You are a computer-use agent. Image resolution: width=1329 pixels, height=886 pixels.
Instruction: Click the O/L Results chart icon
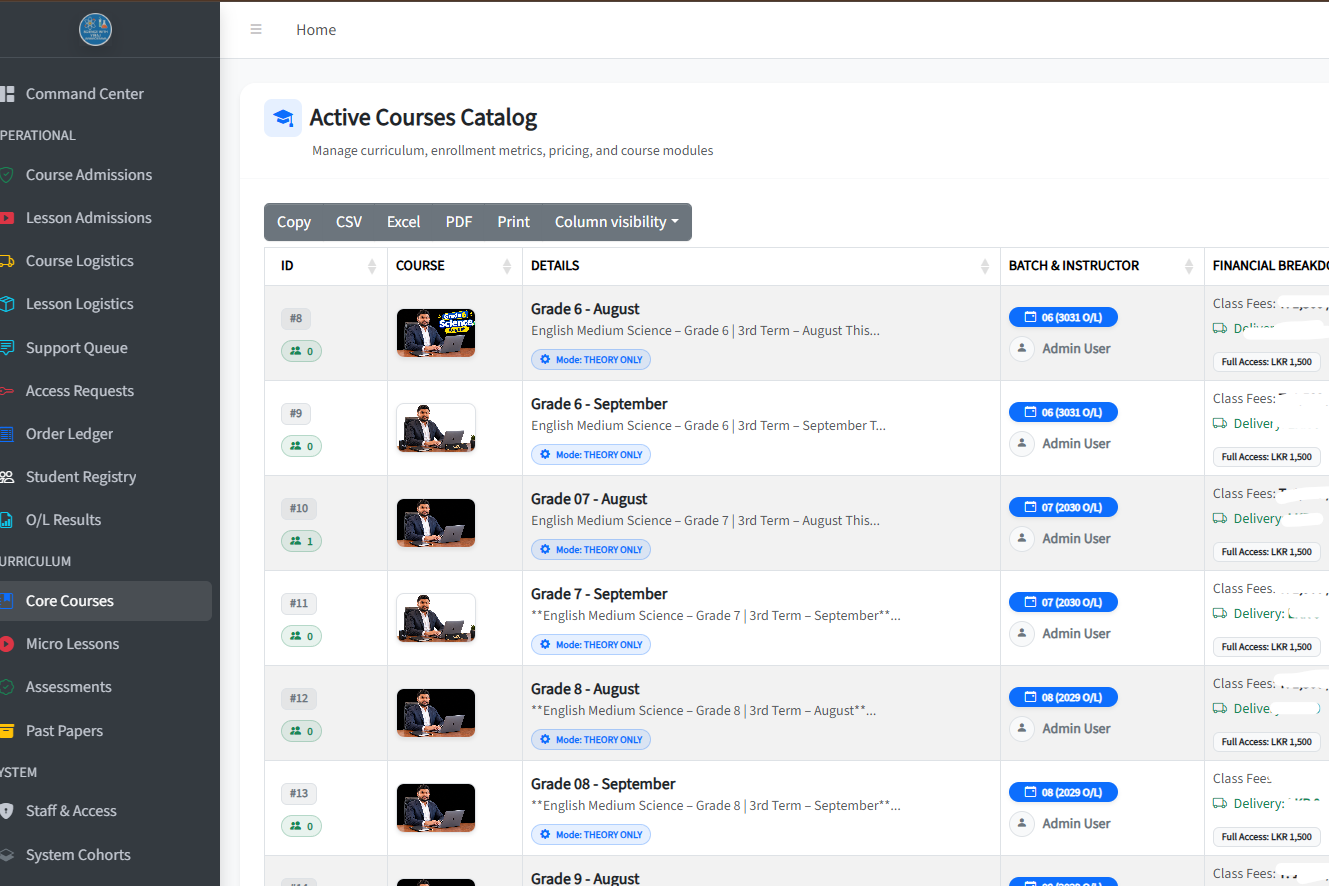point(7,520)
